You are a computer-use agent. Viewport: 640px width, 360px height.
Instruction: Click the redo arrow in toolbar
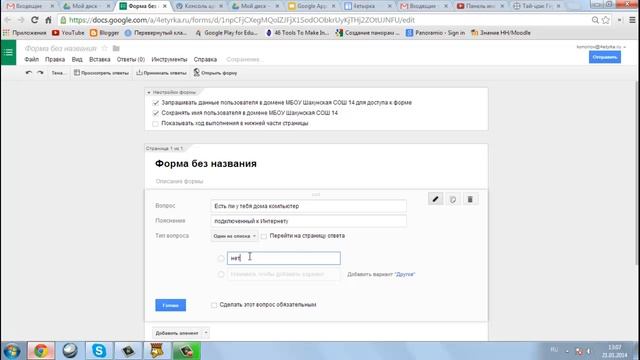pyautogui.click(x=40, y=73)
